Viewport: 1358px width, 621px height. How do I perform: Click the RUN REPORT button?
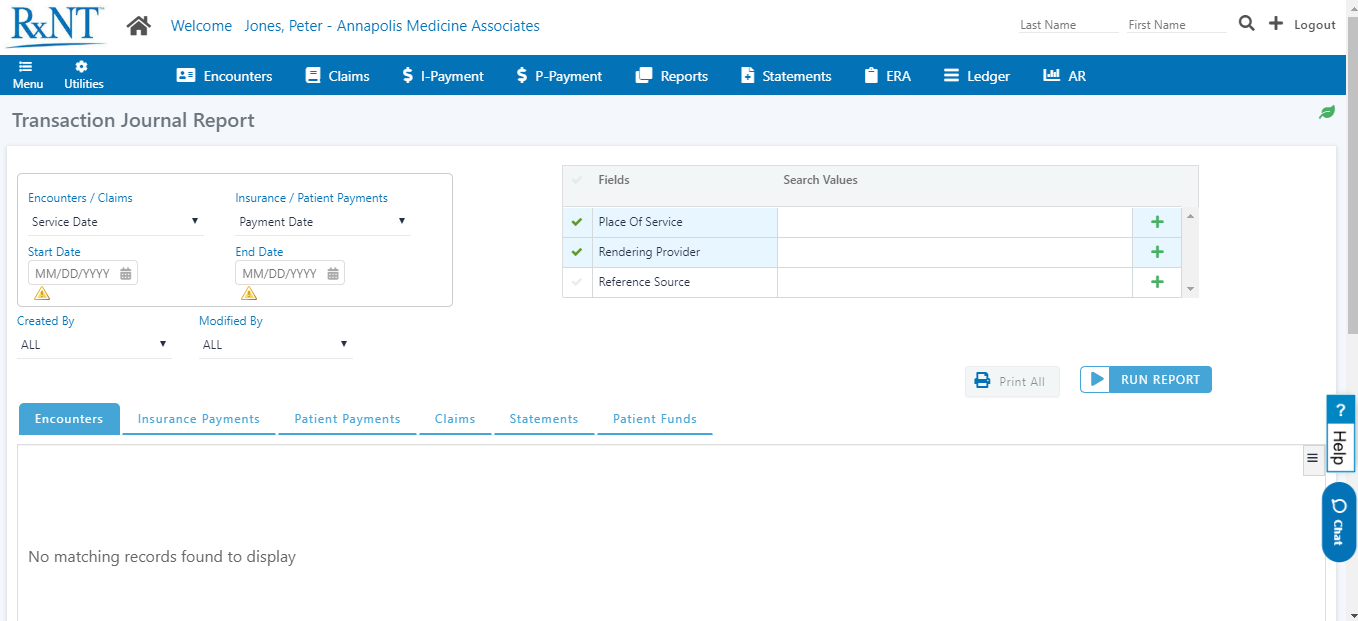[1145, 379]
